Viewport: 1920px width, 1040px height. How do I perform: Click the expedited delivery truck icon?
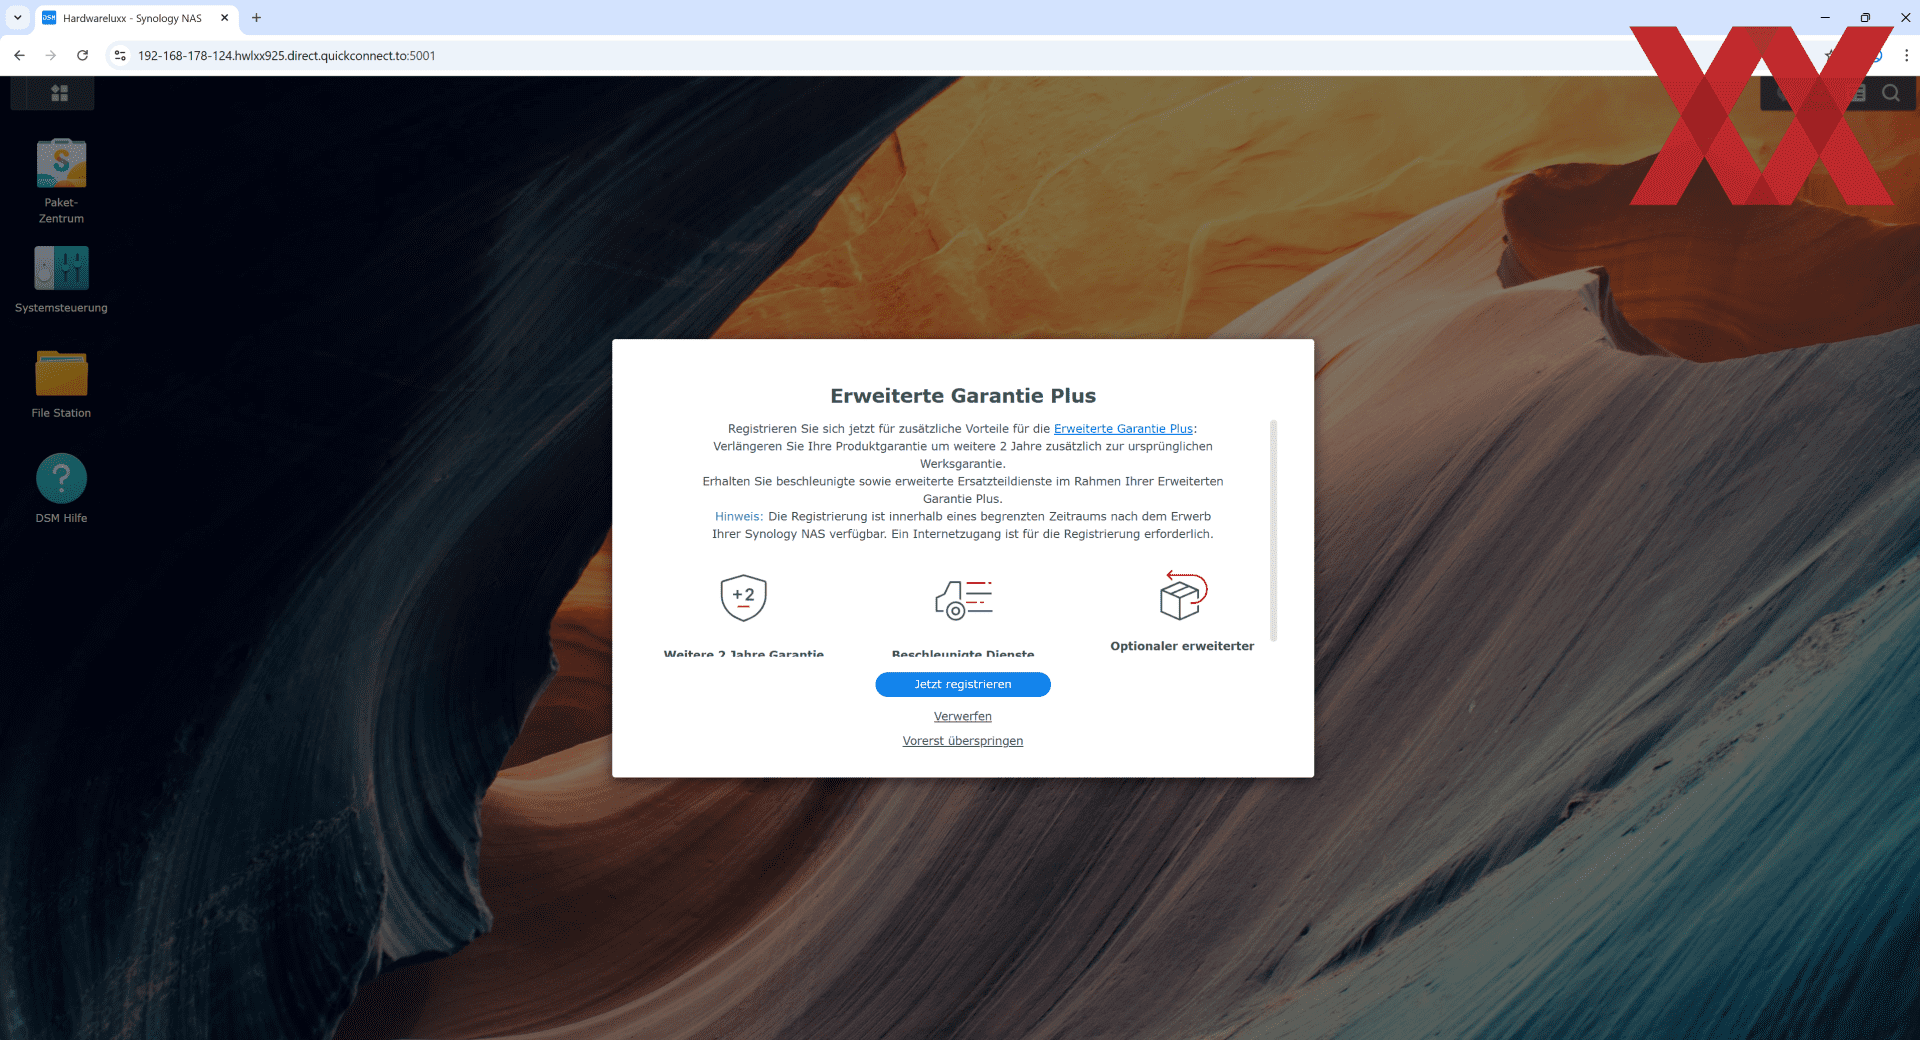[x=963, y=599]
